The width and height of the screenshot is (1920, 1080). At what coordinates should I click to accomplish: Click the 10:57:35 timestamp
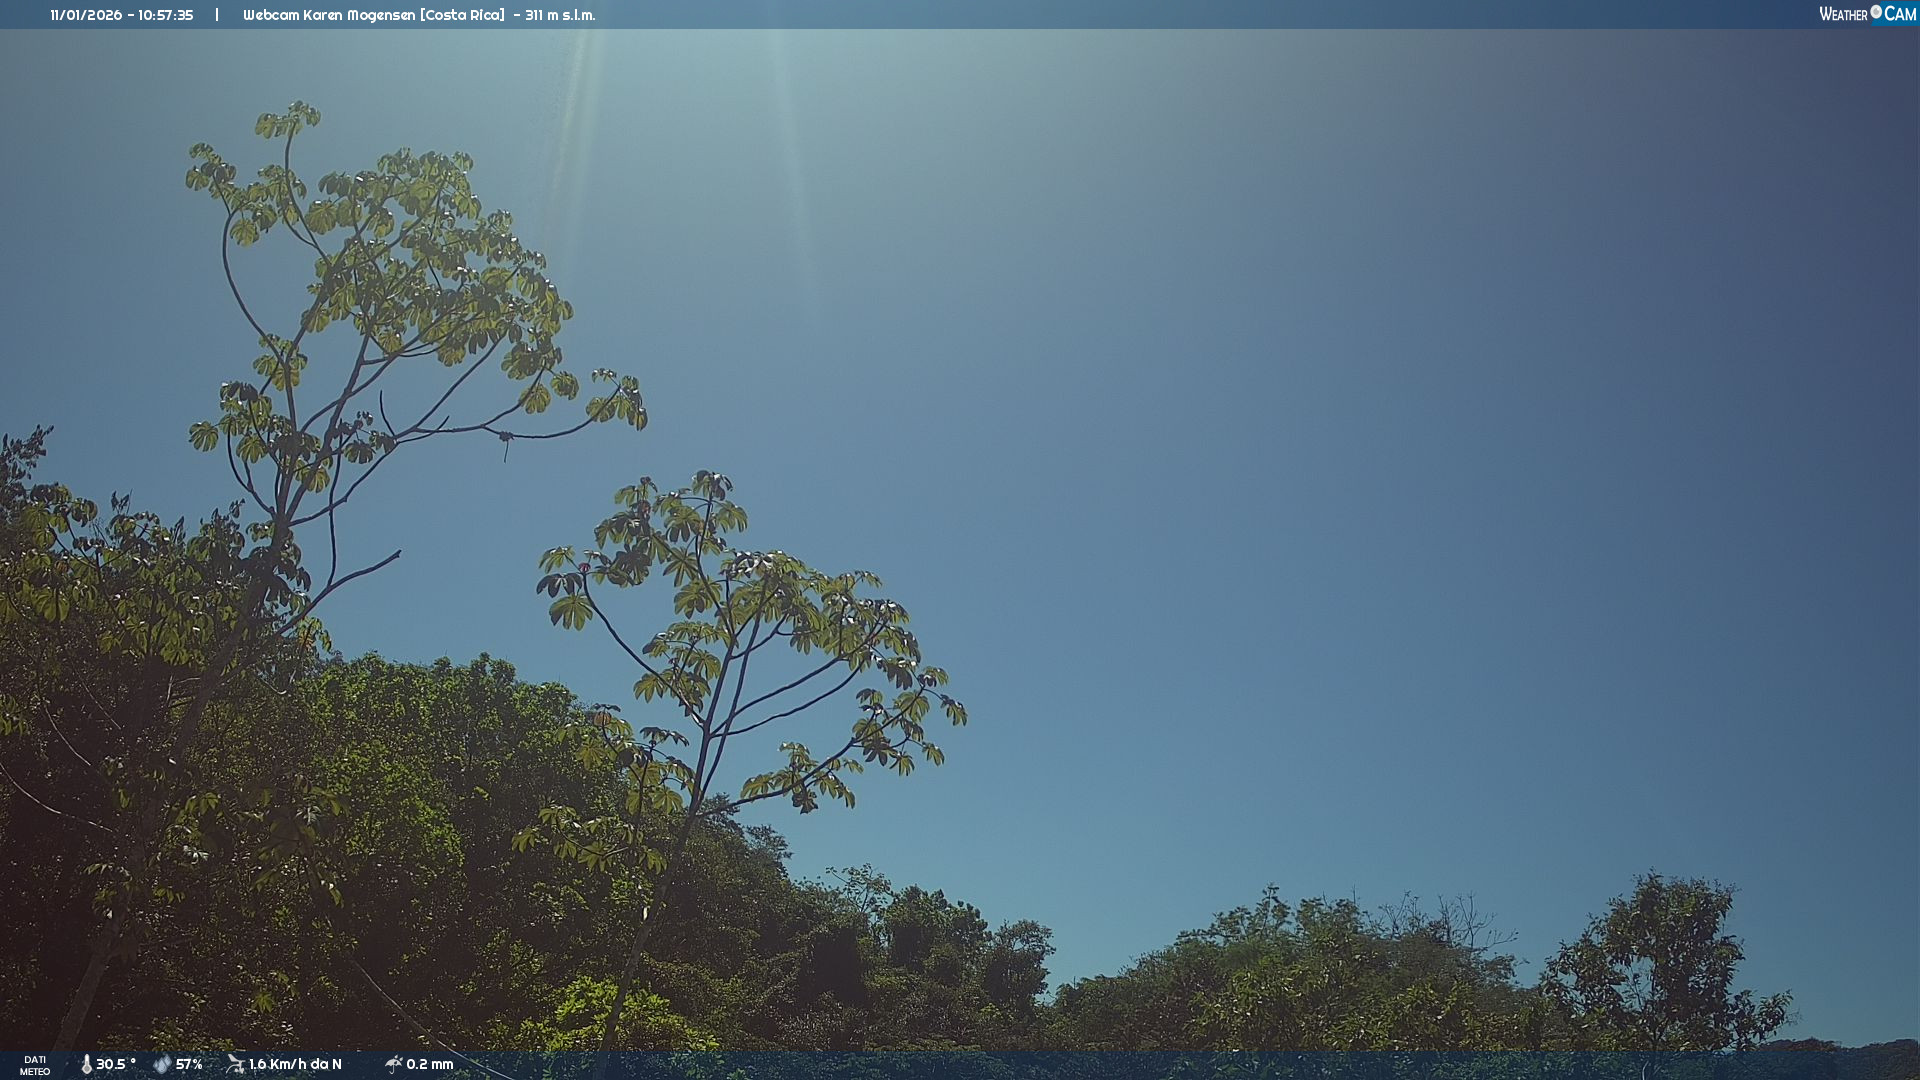tap(165, 15)
